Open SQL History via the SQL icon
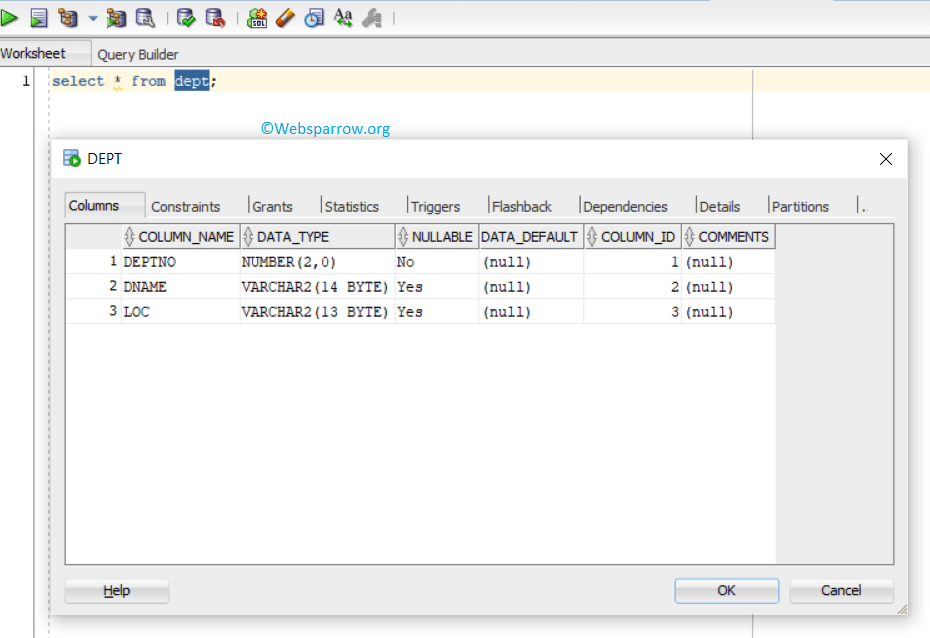Viewport: 930px width, 638px height. pos(257,17)
